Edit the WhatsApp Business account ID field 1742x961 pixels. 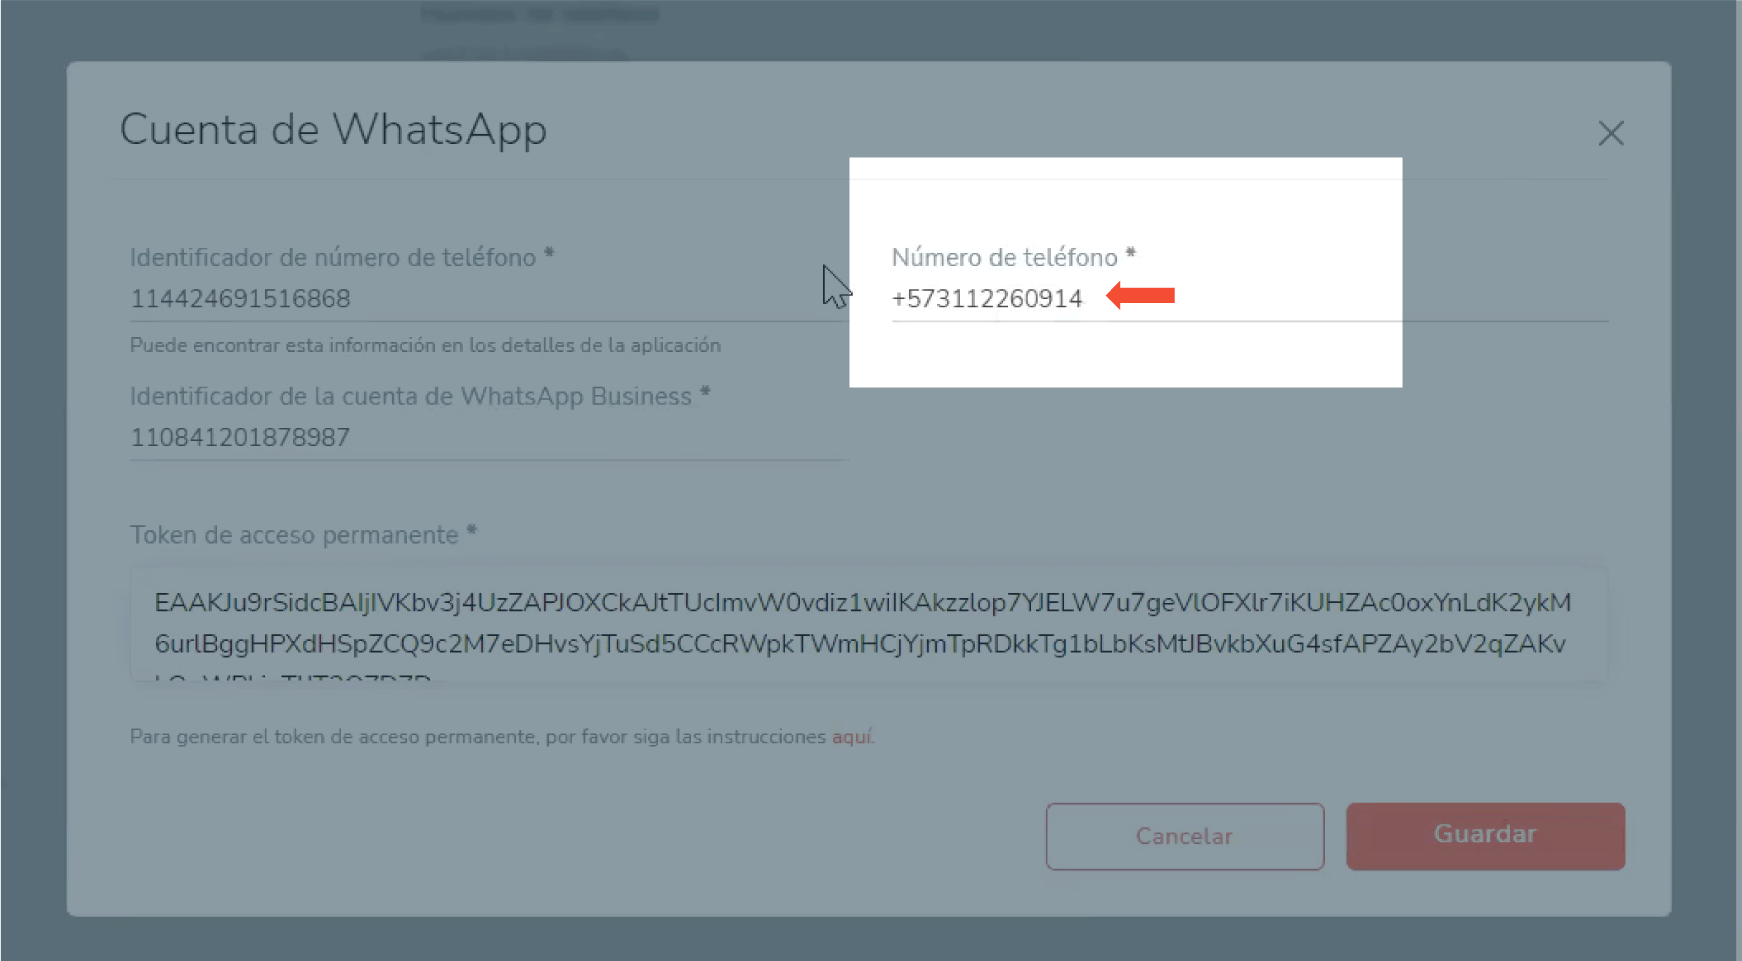click(489, 437)
